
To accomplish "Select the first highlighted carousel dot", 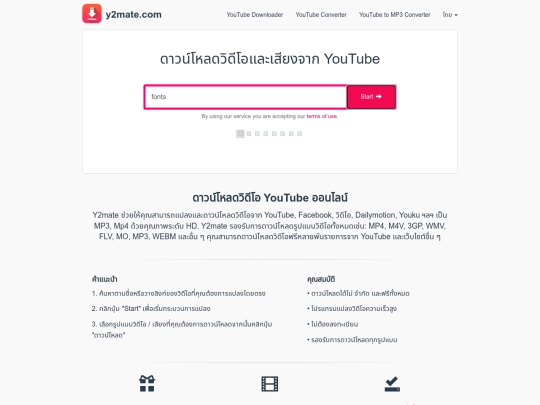I will tap(240, 134).
